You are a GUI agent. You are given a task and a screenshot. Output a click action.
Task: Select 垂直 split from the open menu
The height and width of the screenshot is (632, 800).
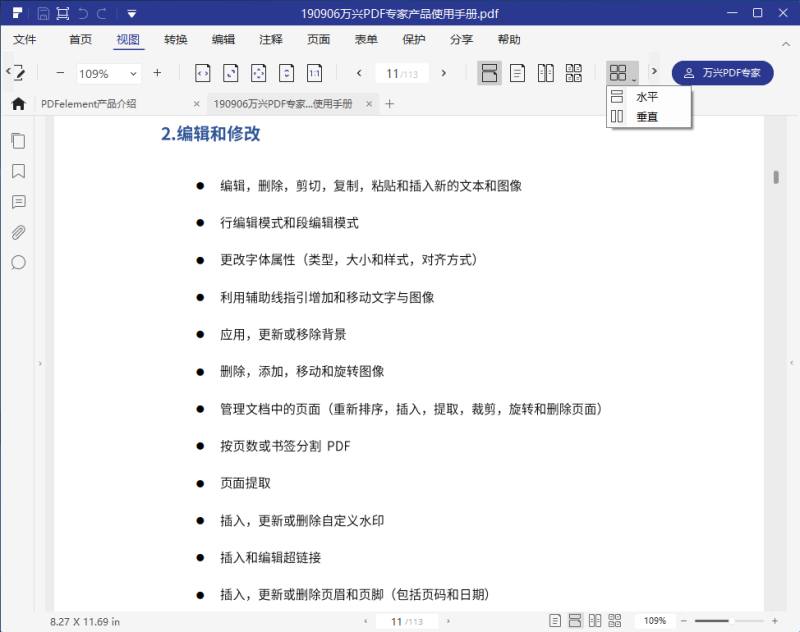click(x=648, y=116)
